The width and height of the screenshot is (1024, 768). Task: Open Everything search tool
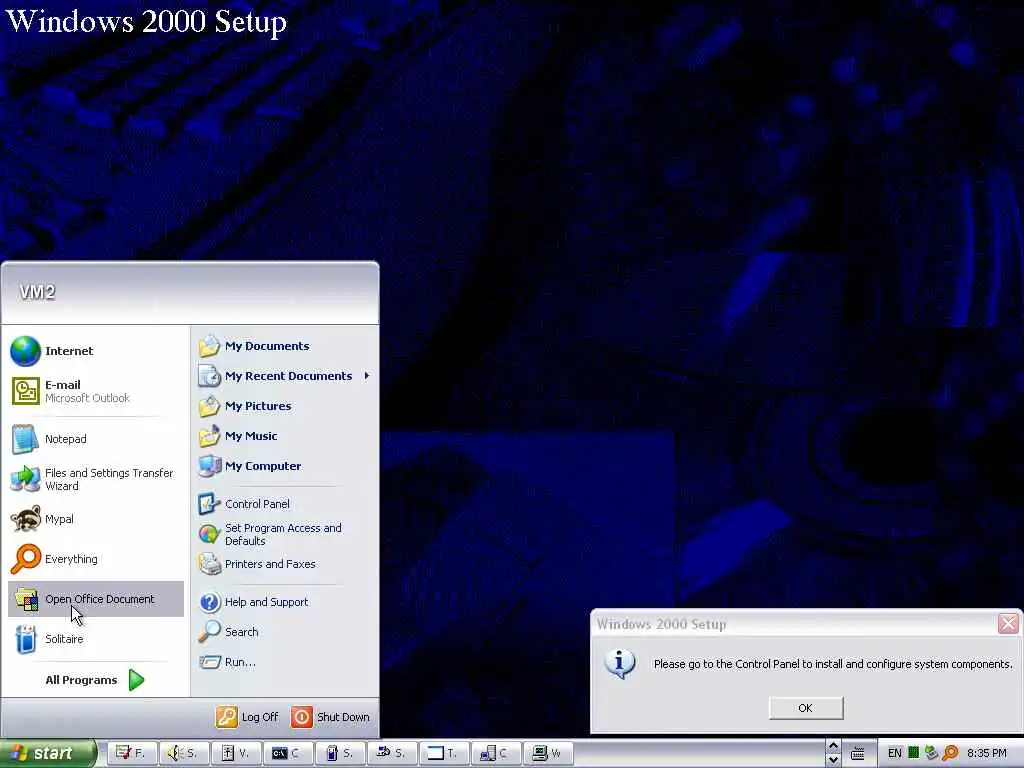coord(96,559)
